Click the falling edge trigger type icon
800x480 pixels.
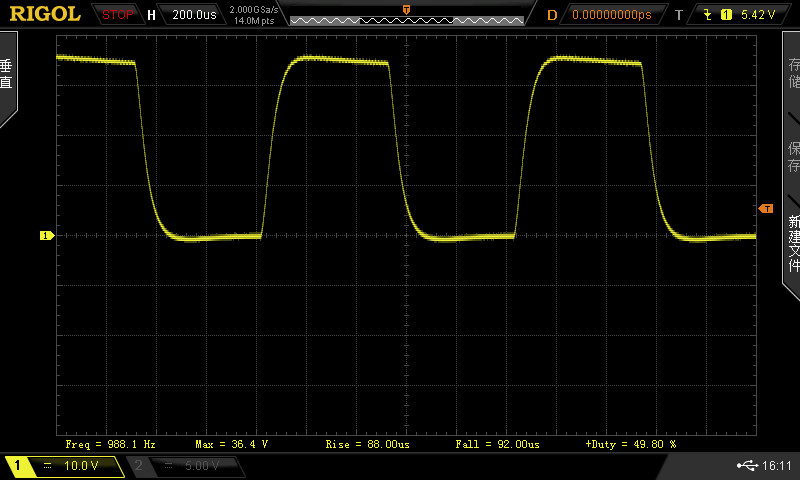coord(709,15)
